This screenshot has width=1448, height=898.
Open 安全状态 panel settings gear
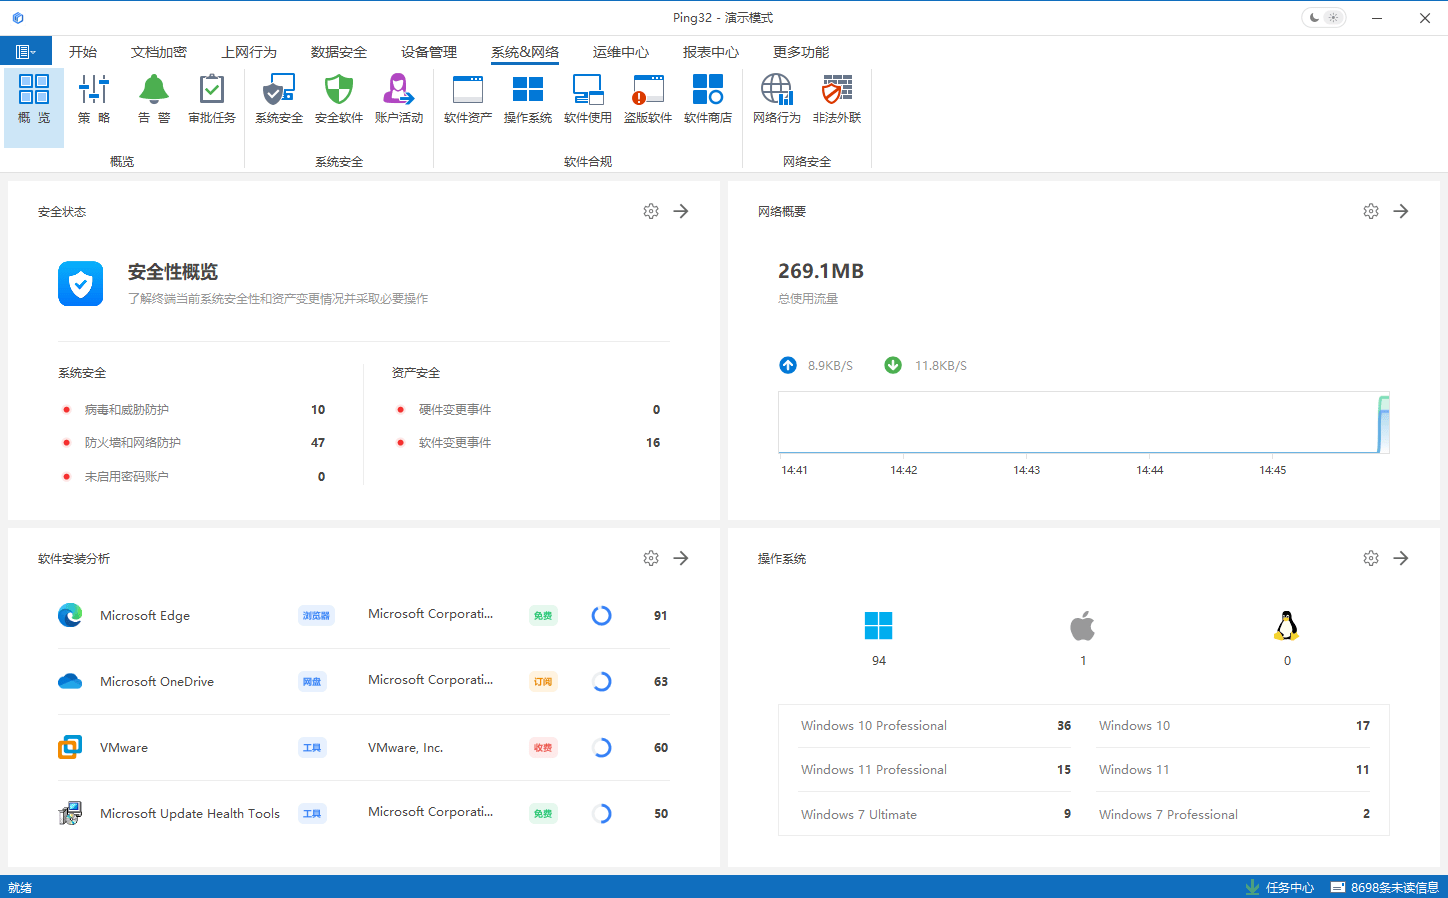click(x=651, y=211)
